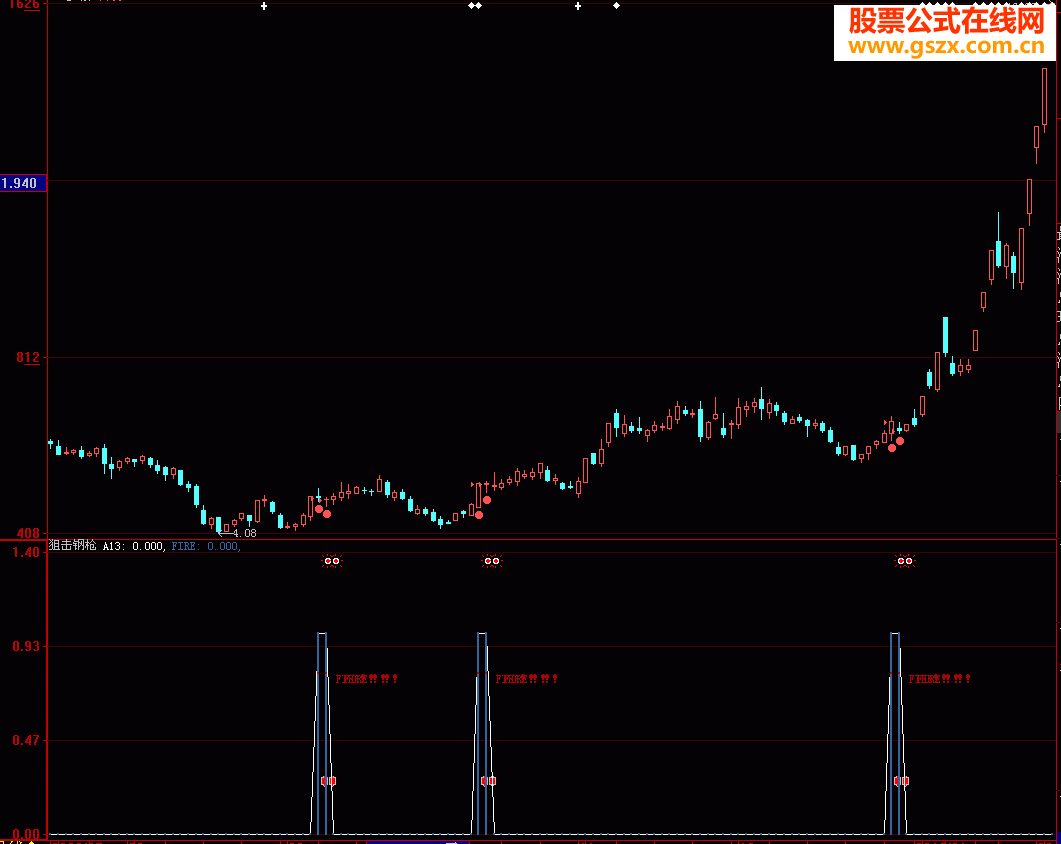
Task: Click red hexagon marker on second FIRE spike
Action: coord(488,781)
